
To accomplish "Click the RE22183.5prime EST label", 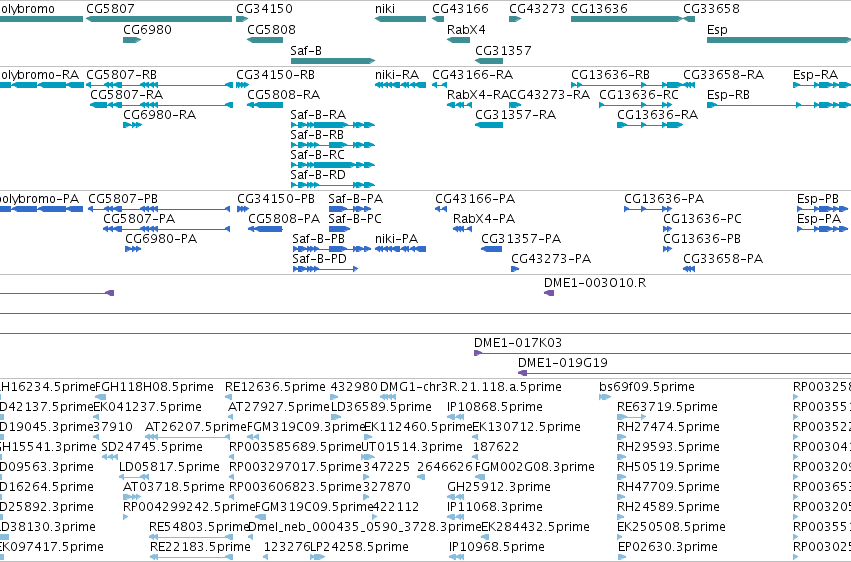I will (x=200, y=547).
